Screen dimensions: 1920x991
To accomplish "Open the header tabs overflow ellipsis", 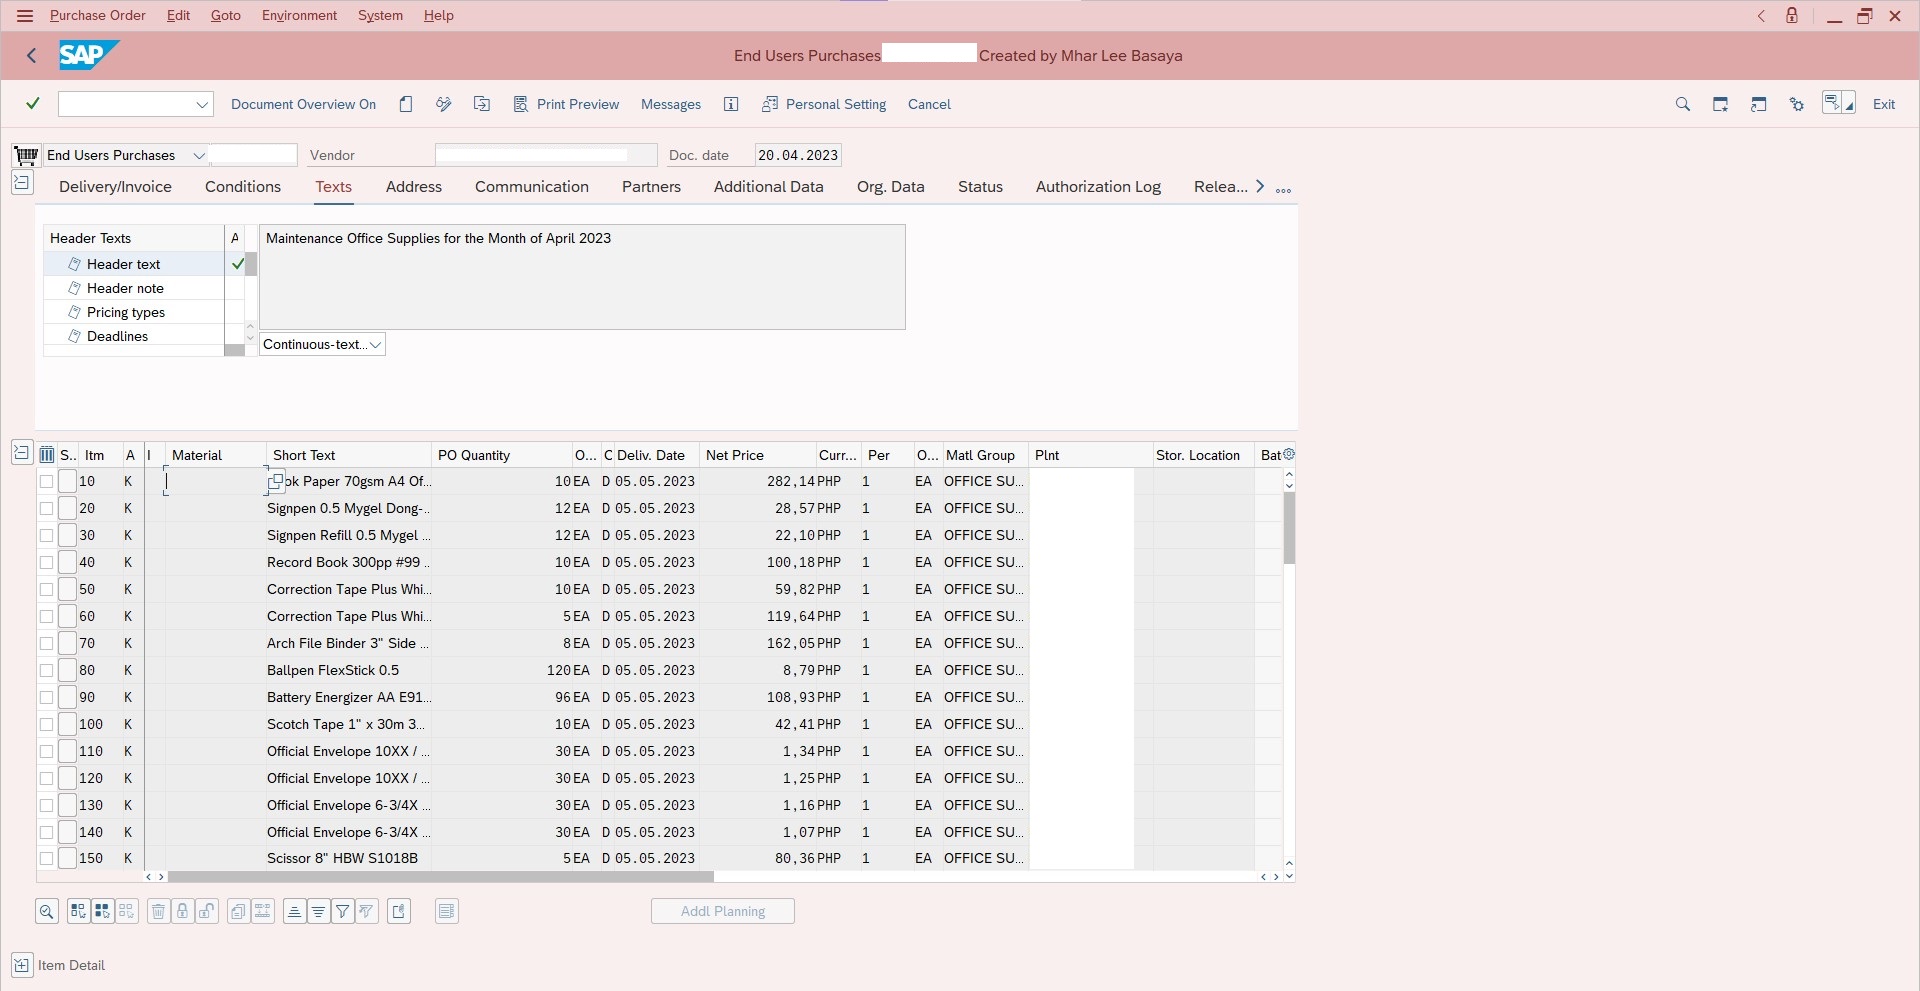I will pos(1284,190).
